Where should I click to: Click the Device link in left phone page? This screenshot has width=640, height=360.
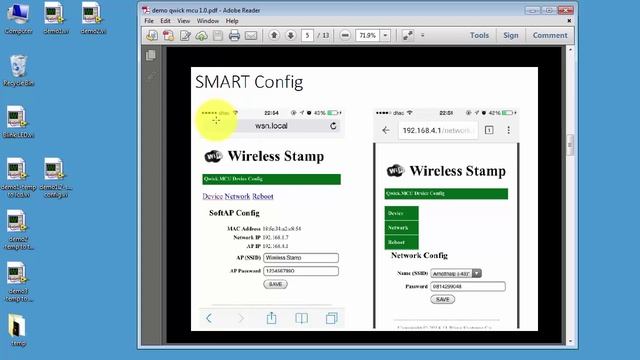(x=212, y=197)
